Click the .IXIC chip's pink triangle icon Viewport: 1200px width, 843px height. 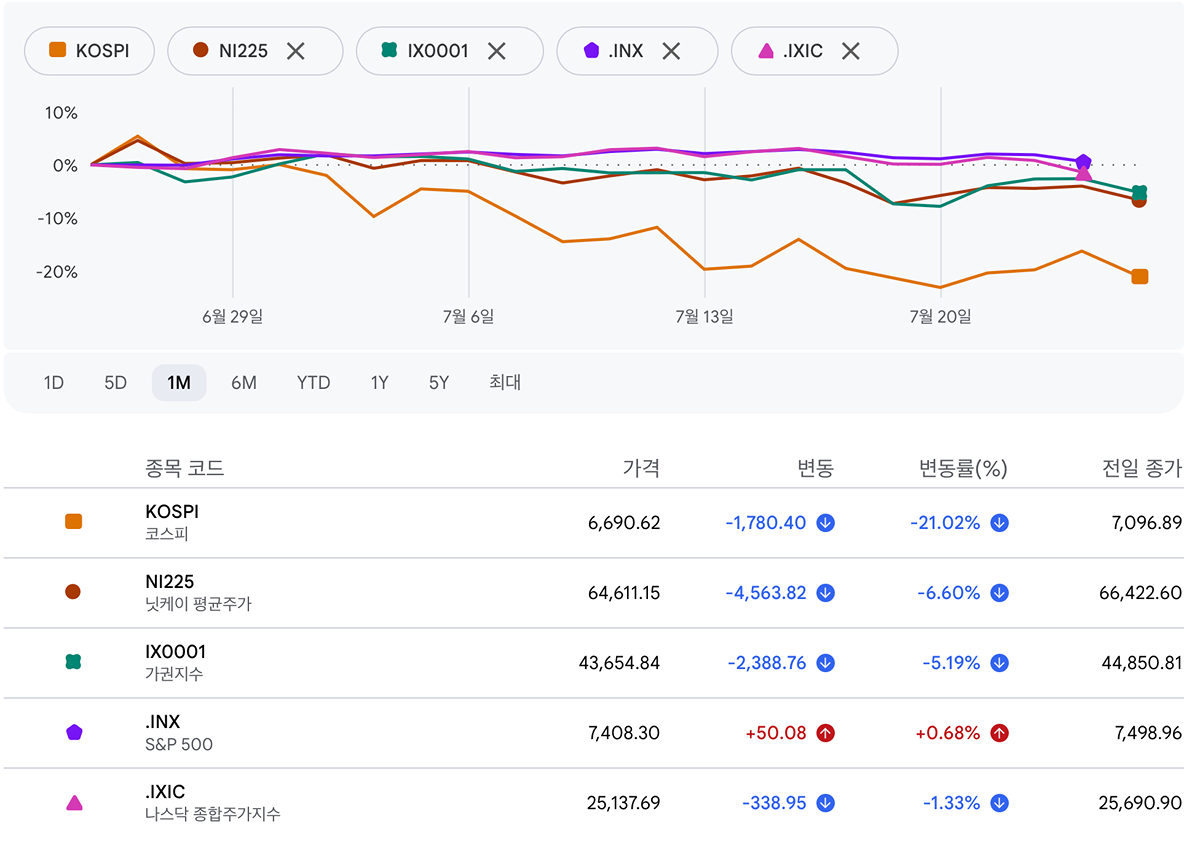tap(766, 51)
